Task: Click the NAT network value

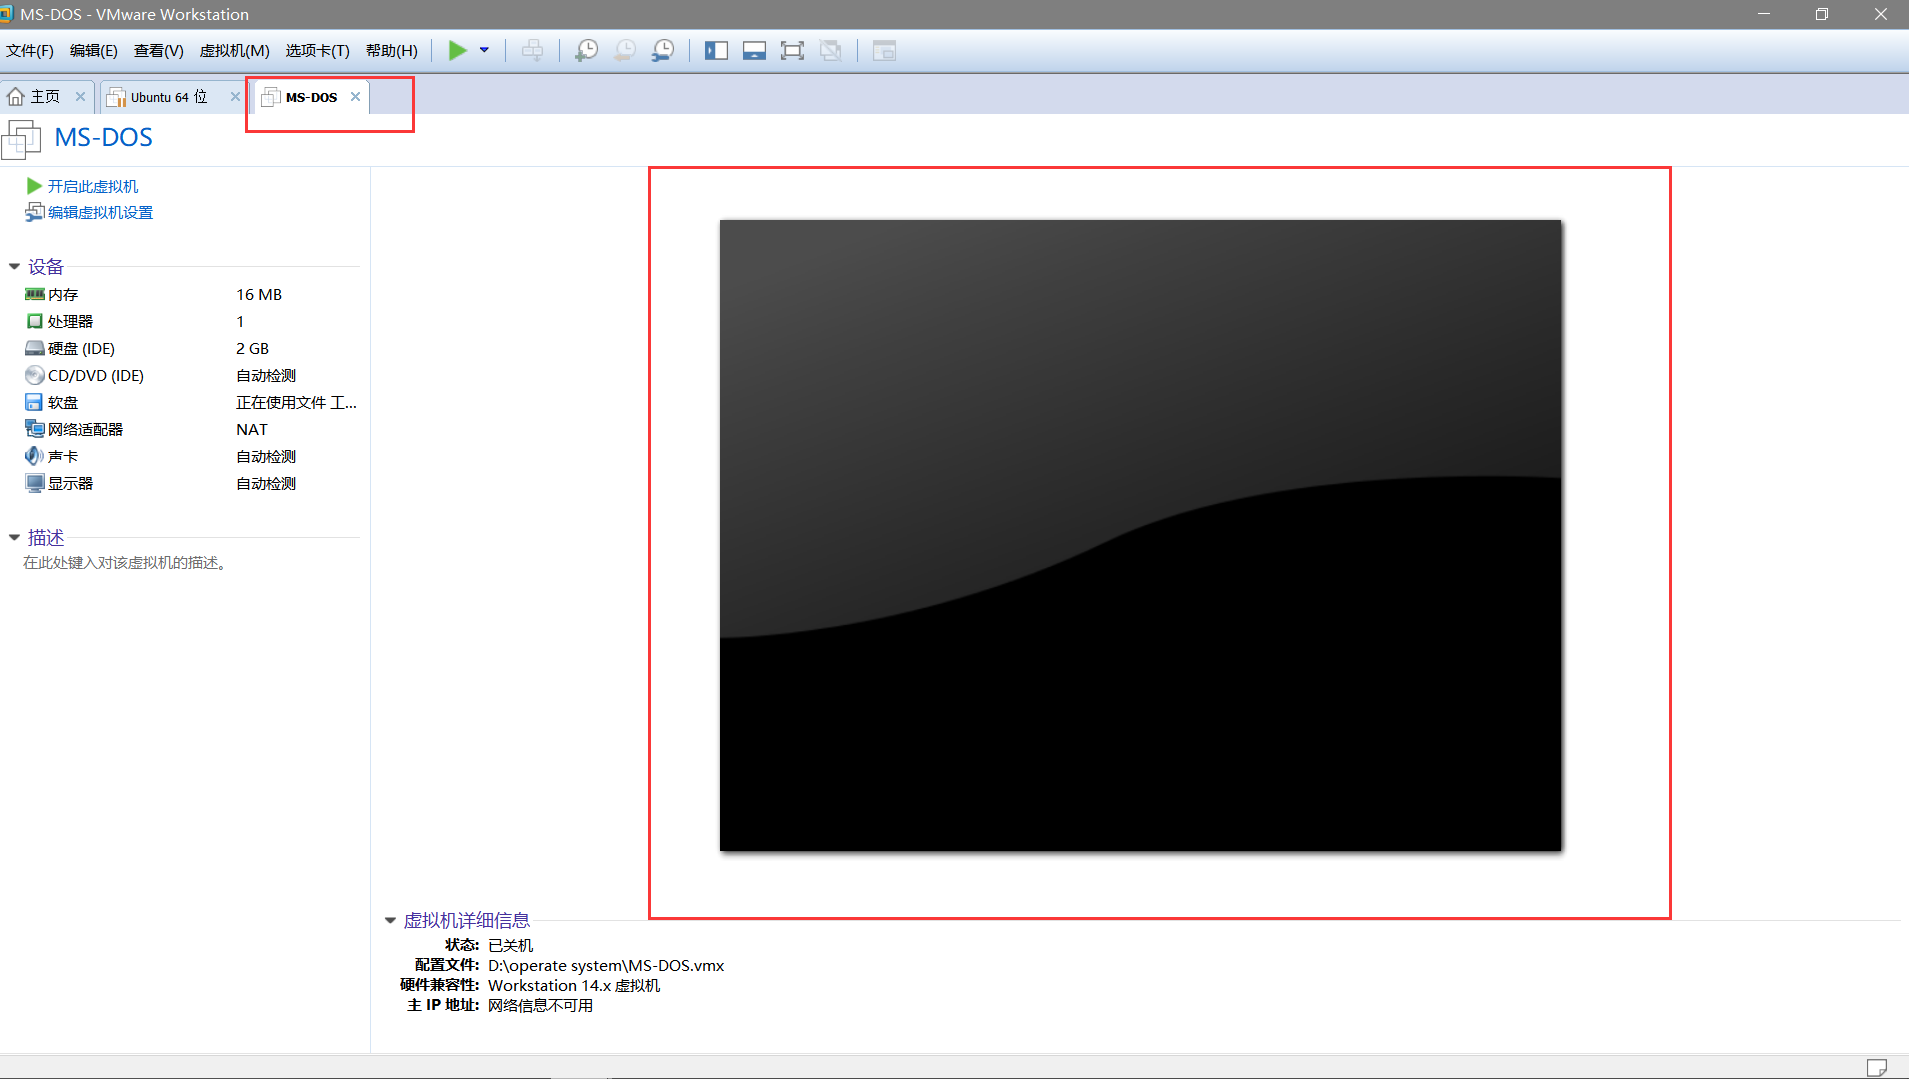Action: [x=252, y=429]
